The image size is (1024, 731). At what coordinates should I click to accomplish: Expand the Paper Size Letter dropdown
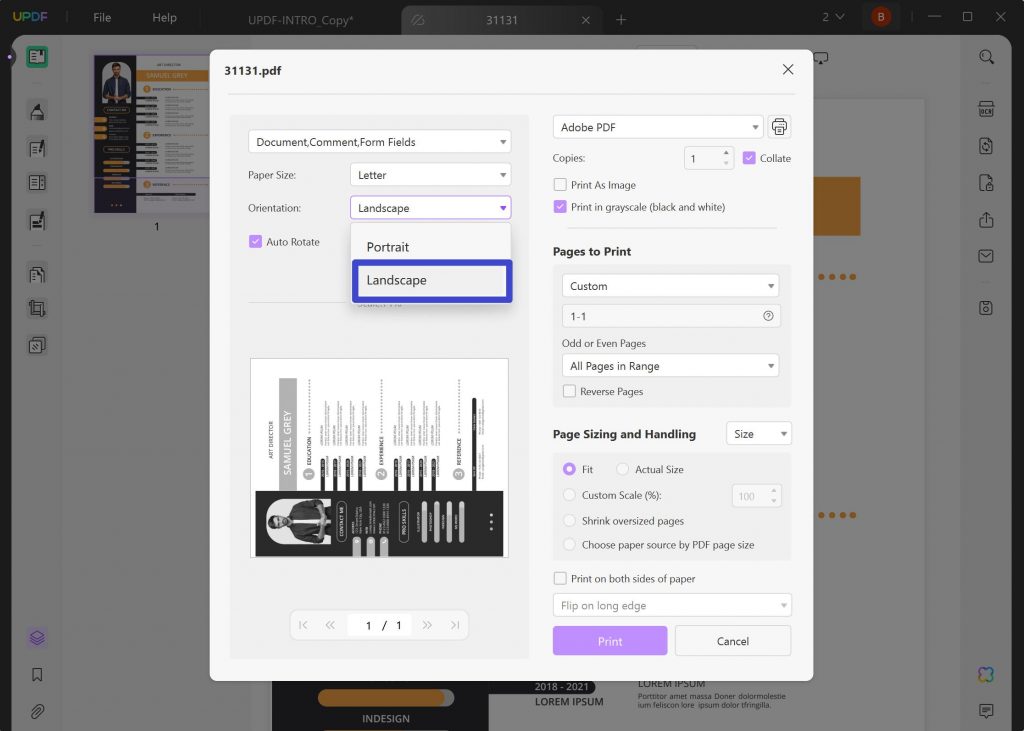pos(431,175)
